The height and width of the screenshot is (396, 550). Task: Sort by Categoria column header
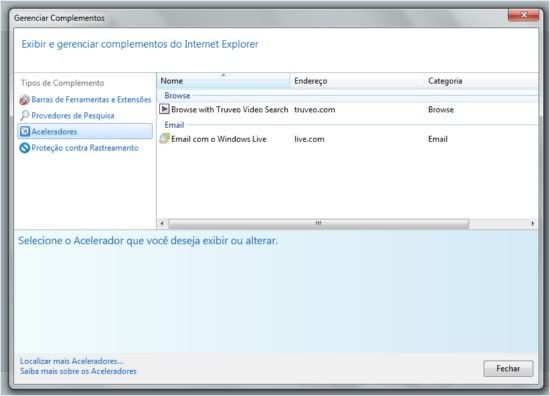481,81
